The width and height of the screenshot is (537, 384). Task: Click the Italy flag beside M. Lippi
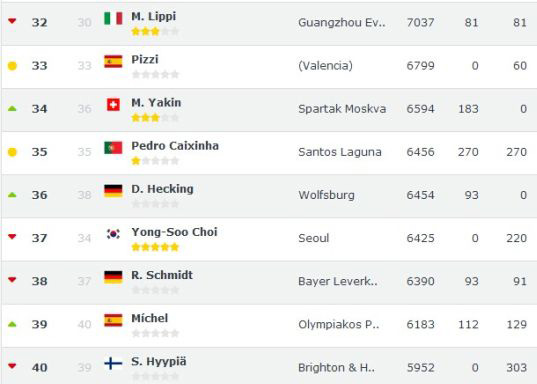point(113,18)
